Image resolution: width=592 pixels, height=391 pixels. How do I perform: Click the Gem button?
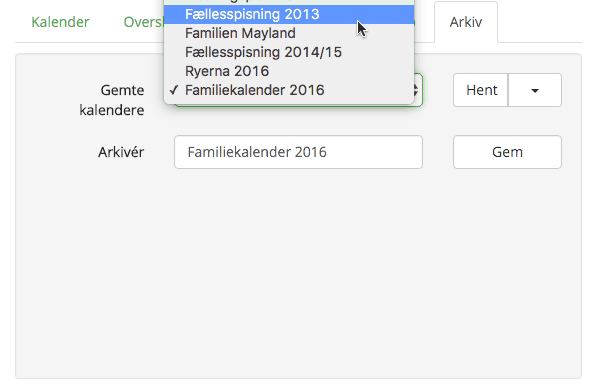click(x=507, y=152)
